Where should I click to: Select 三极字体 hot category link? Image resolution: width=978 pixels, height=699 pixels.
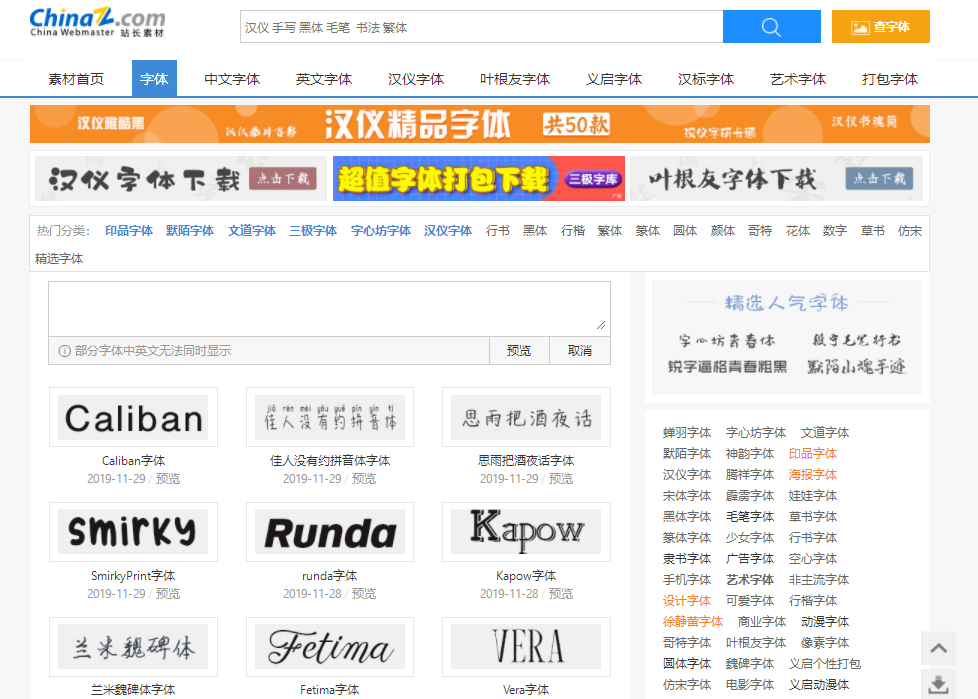tap(313, 231)
